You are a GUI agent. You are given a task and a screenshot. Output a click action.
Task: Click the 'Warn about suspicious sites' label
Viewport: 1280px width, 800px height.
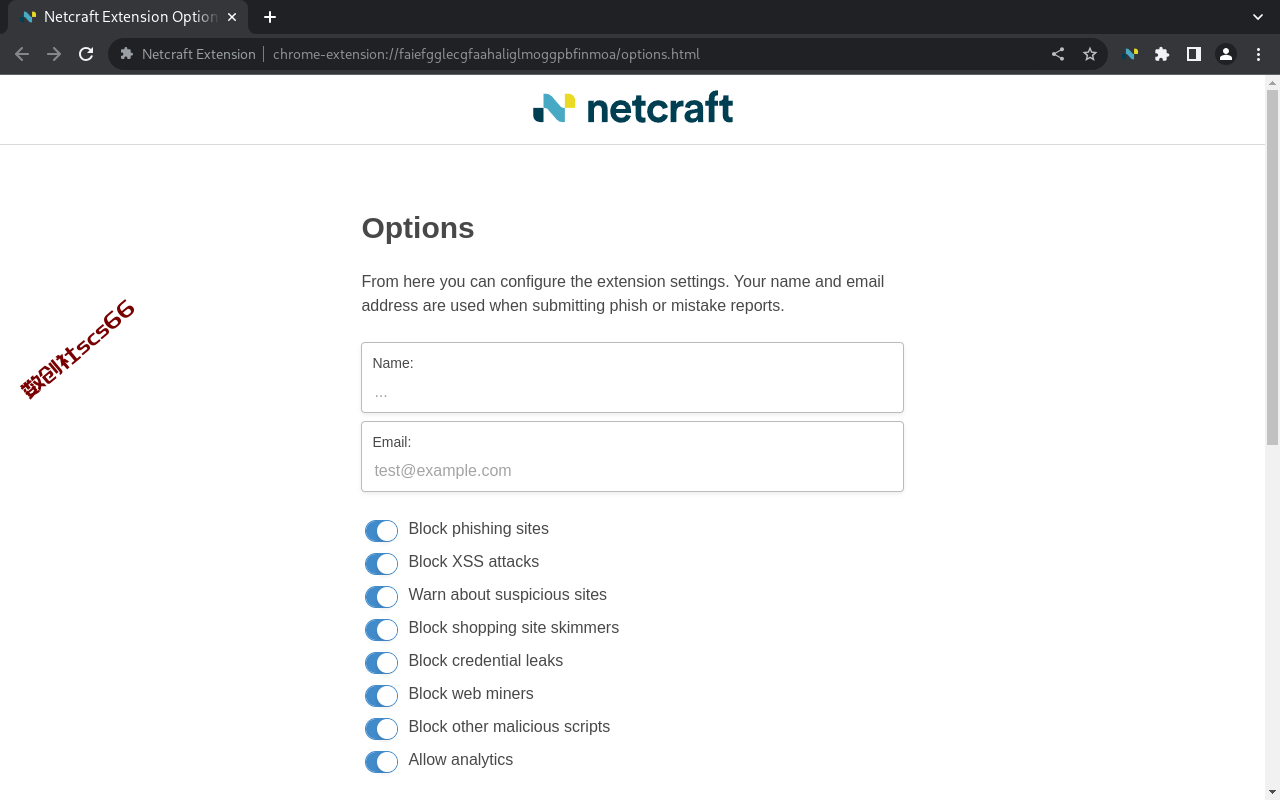coord(507,594)
